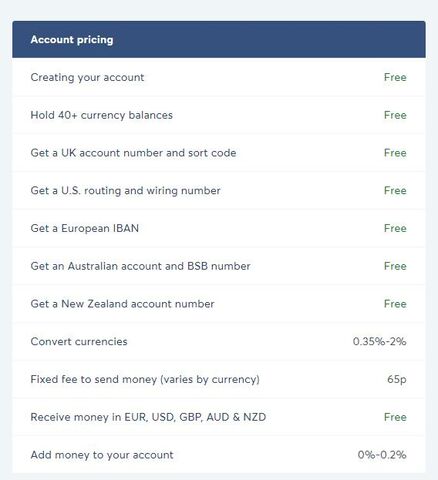This screenshot has width=438, height=480.
Task: Select Add money to your account row
Action: pos(219,455)
